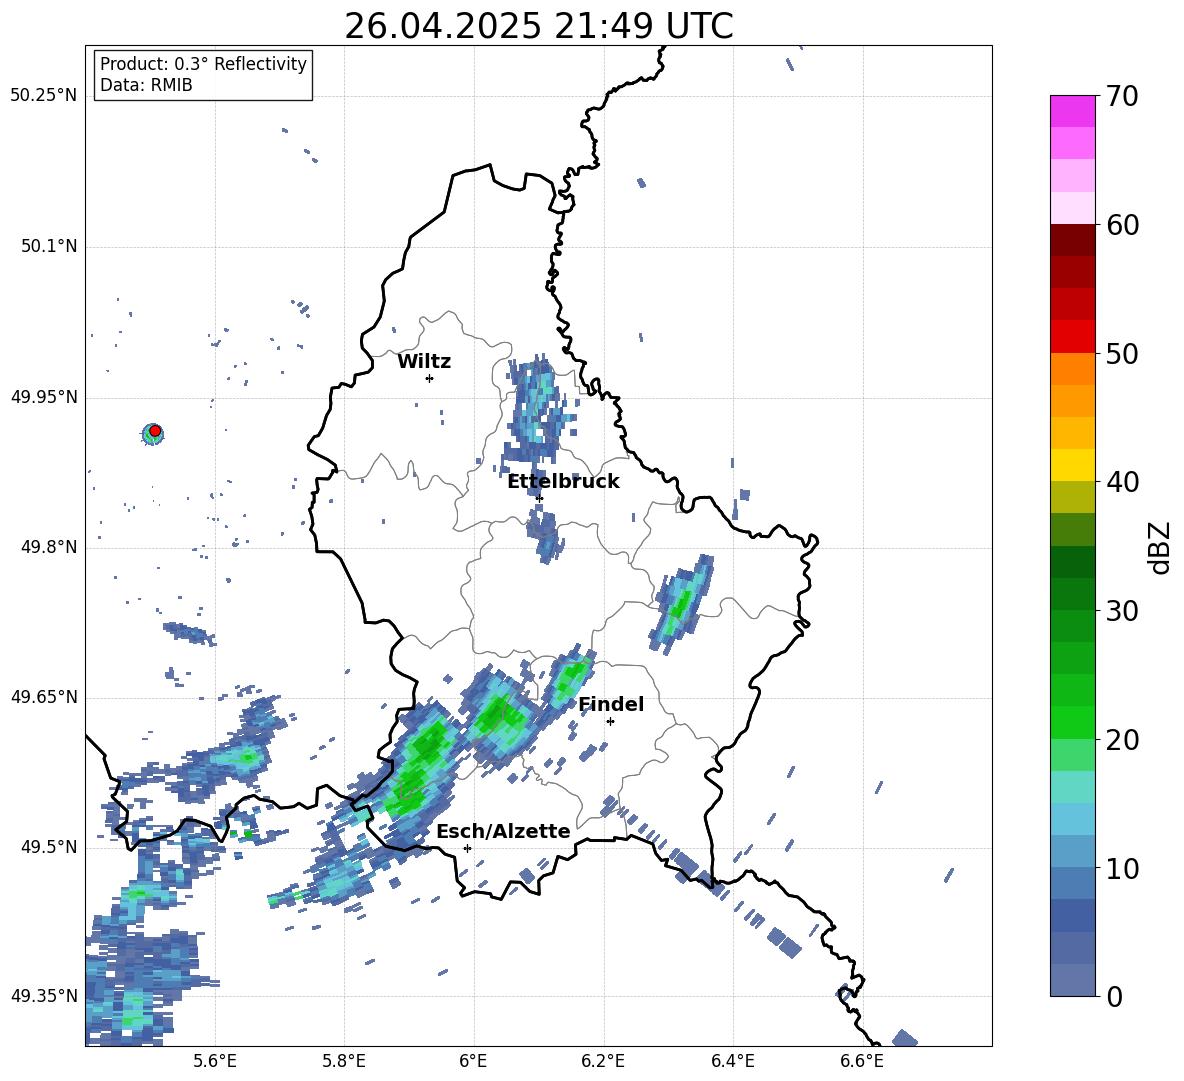Click the 6.4°E longitude label
The width and height of the screenshot is (1184, 1081).
pyautogui.click(x=732, y=1061)
